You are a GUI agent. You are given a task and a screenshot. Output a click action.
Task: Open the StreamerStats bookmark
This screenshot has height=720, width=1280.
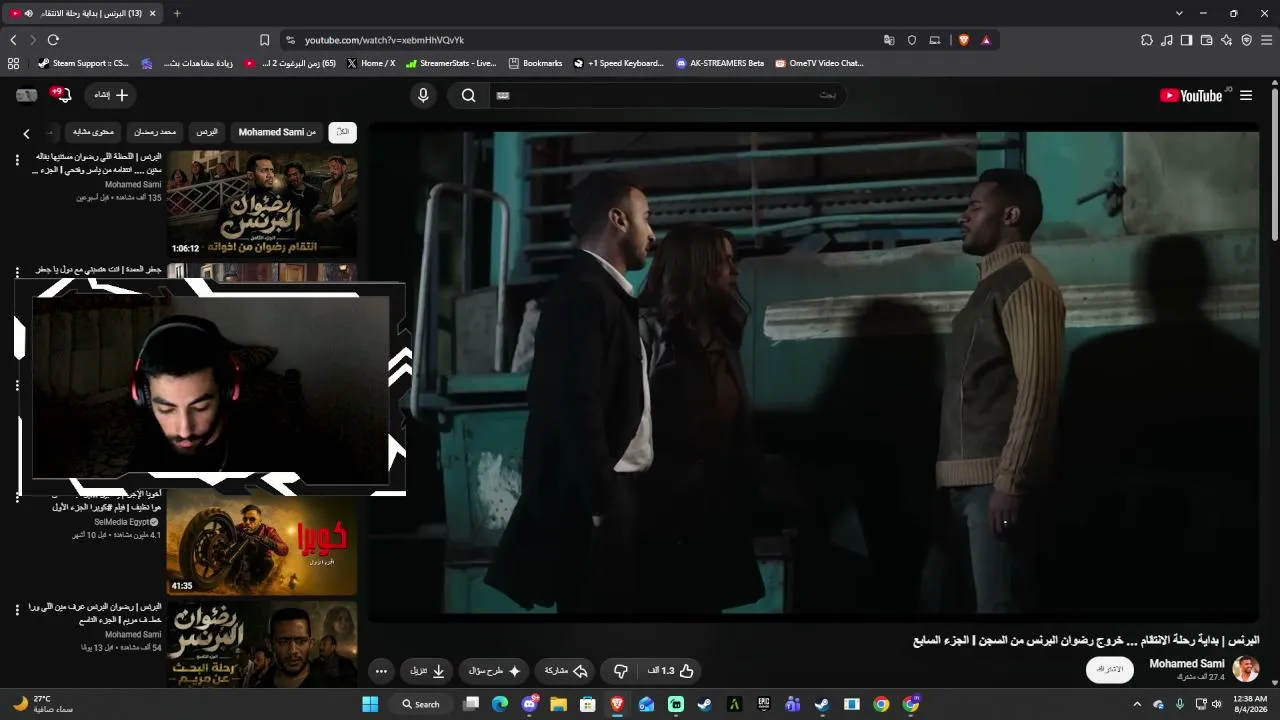coord(451,63)
